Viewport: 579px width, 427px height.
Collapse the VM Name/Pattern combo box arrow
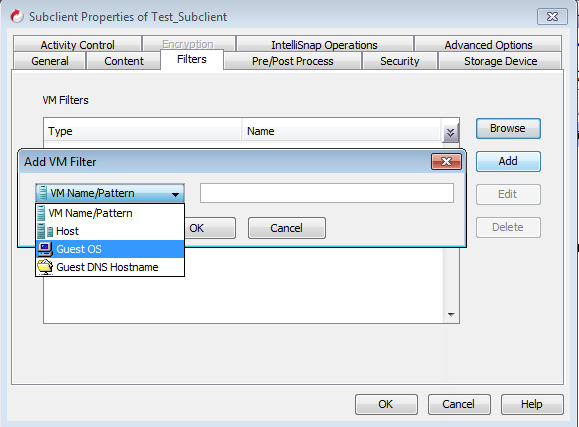175,194
